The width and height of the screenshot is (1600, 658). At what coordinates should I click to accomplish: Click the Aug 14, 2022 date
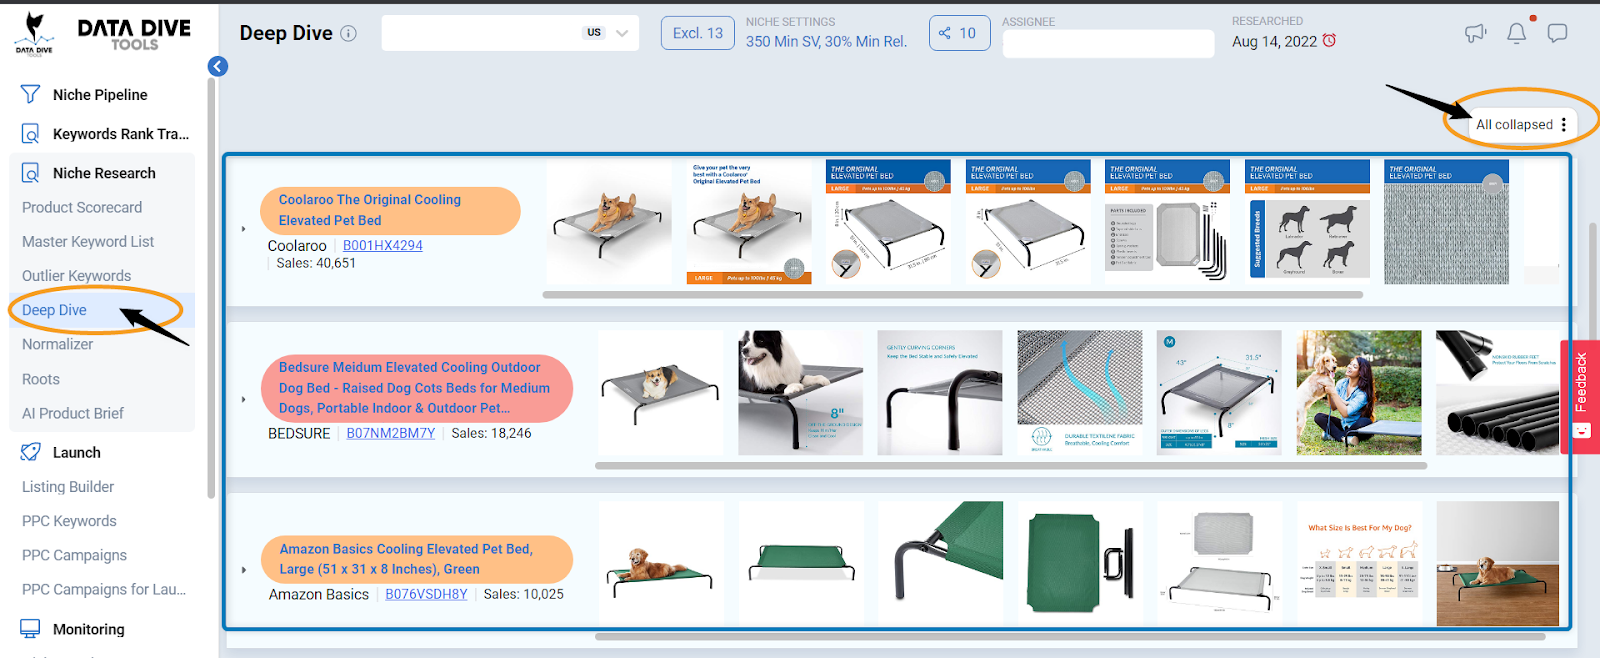[1274, 41]
